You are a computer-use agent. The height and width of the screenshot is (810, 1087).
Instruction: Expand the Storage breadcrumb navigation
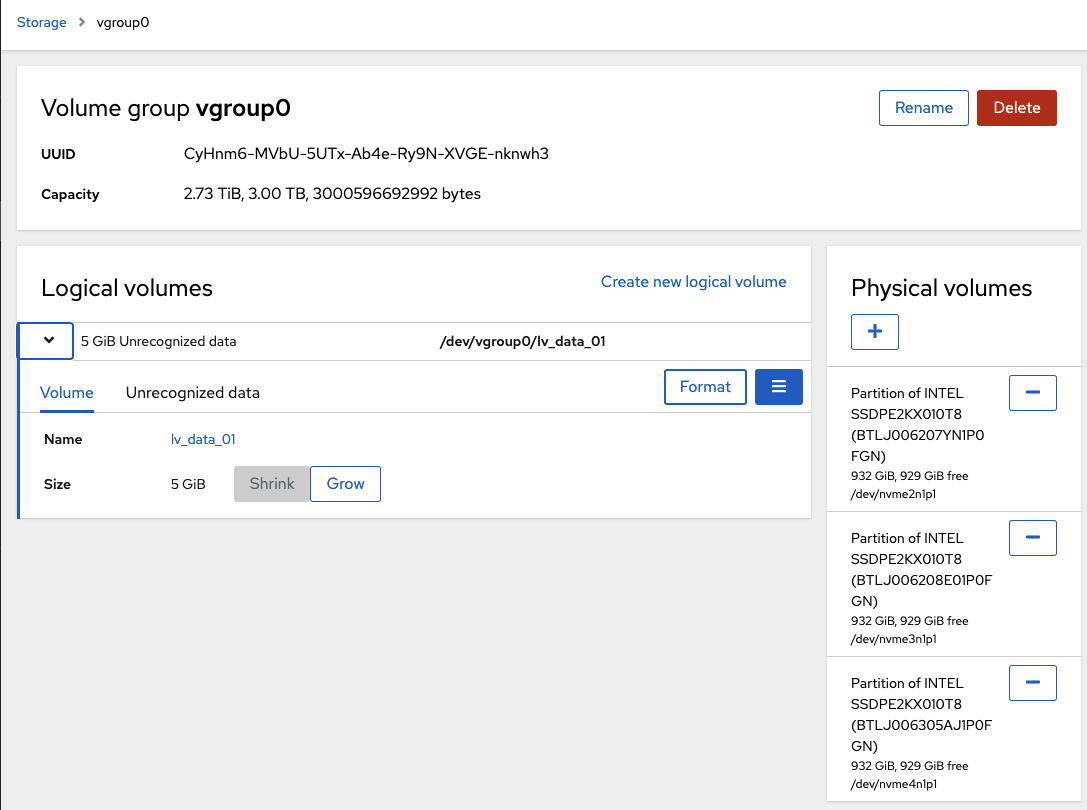[41, 22]
